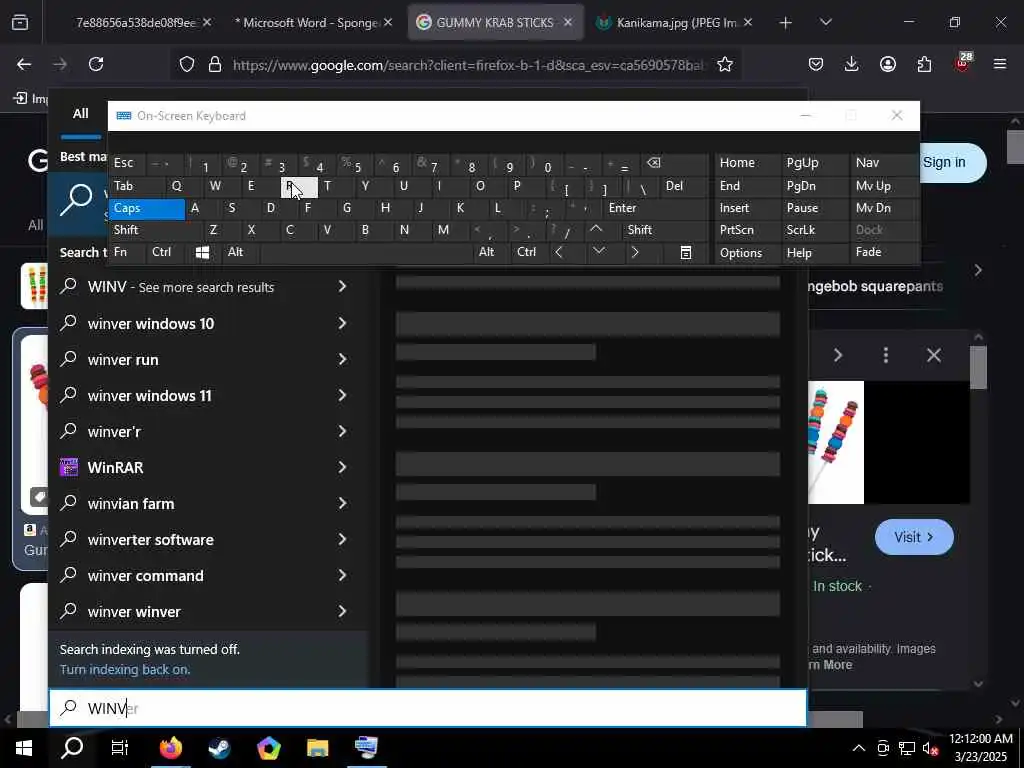Select All tab in search panel
Screen dimensions: 1024x768
(80, 114)
